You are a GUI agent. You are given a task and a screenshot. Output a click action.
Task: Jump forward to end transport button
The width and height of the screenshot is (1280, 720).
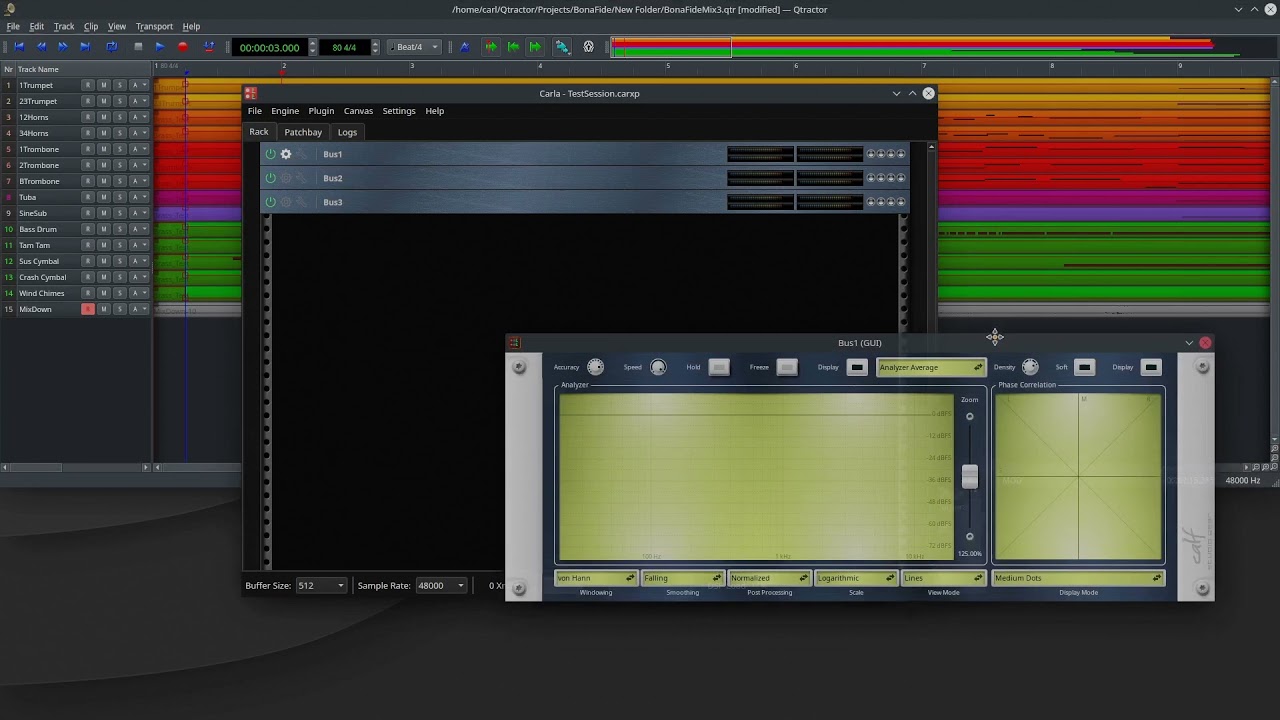[x=85, y=47]
